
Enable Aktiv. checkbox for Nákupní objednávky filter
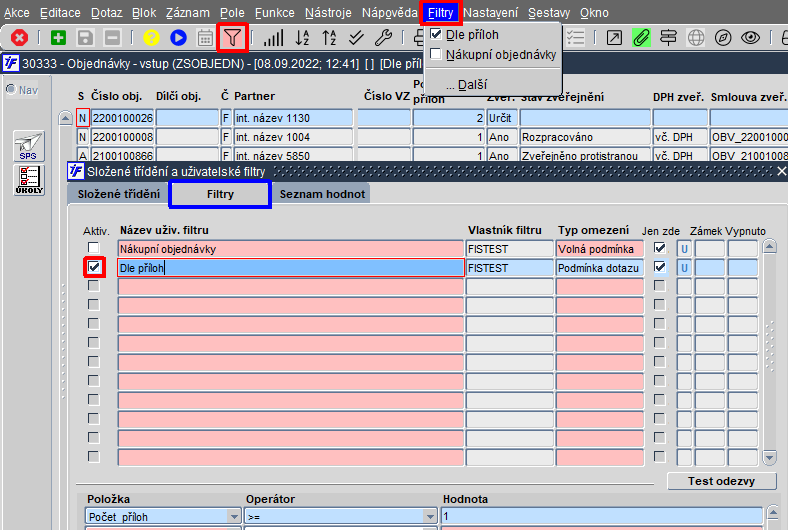[94, 249]
